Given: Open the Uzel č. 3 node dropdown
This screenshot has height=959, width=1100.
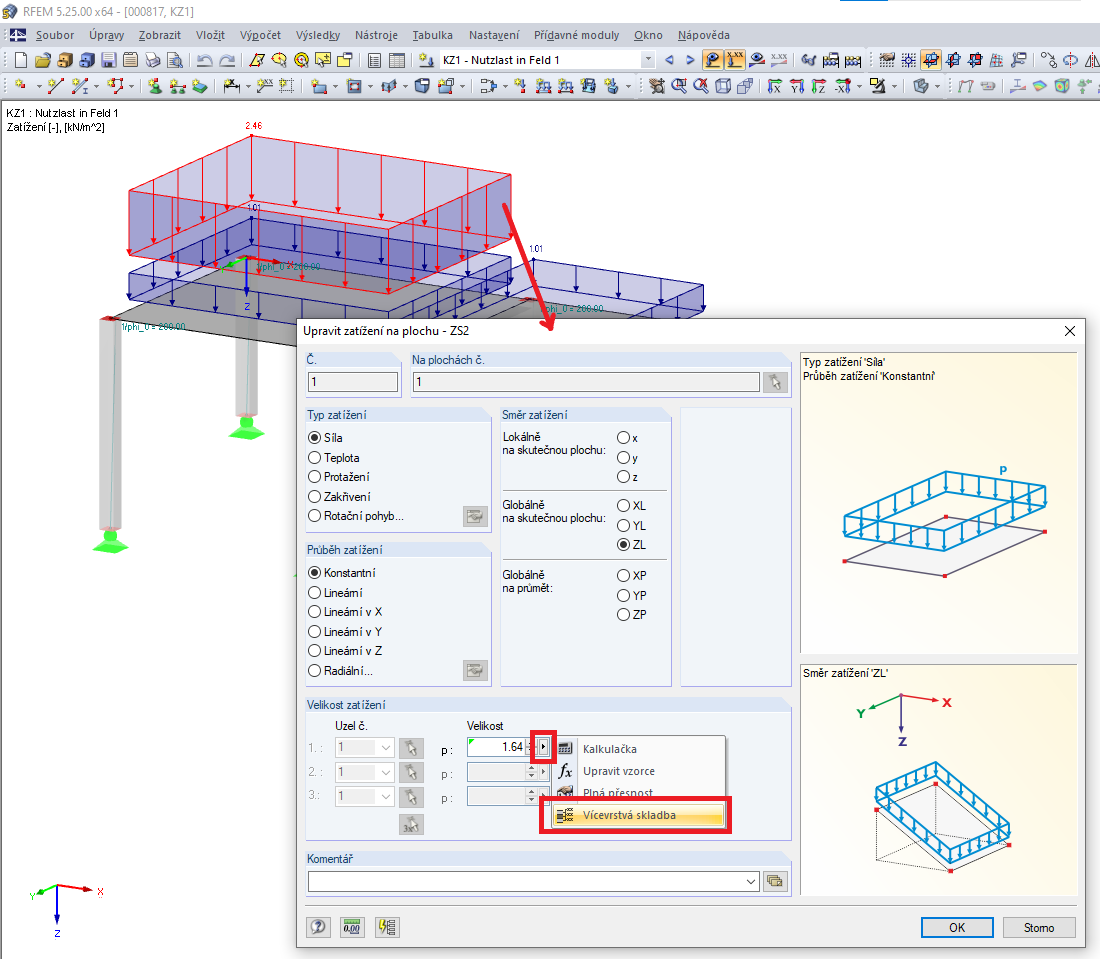Looking at the screenshot, I should tap(386, 796).
